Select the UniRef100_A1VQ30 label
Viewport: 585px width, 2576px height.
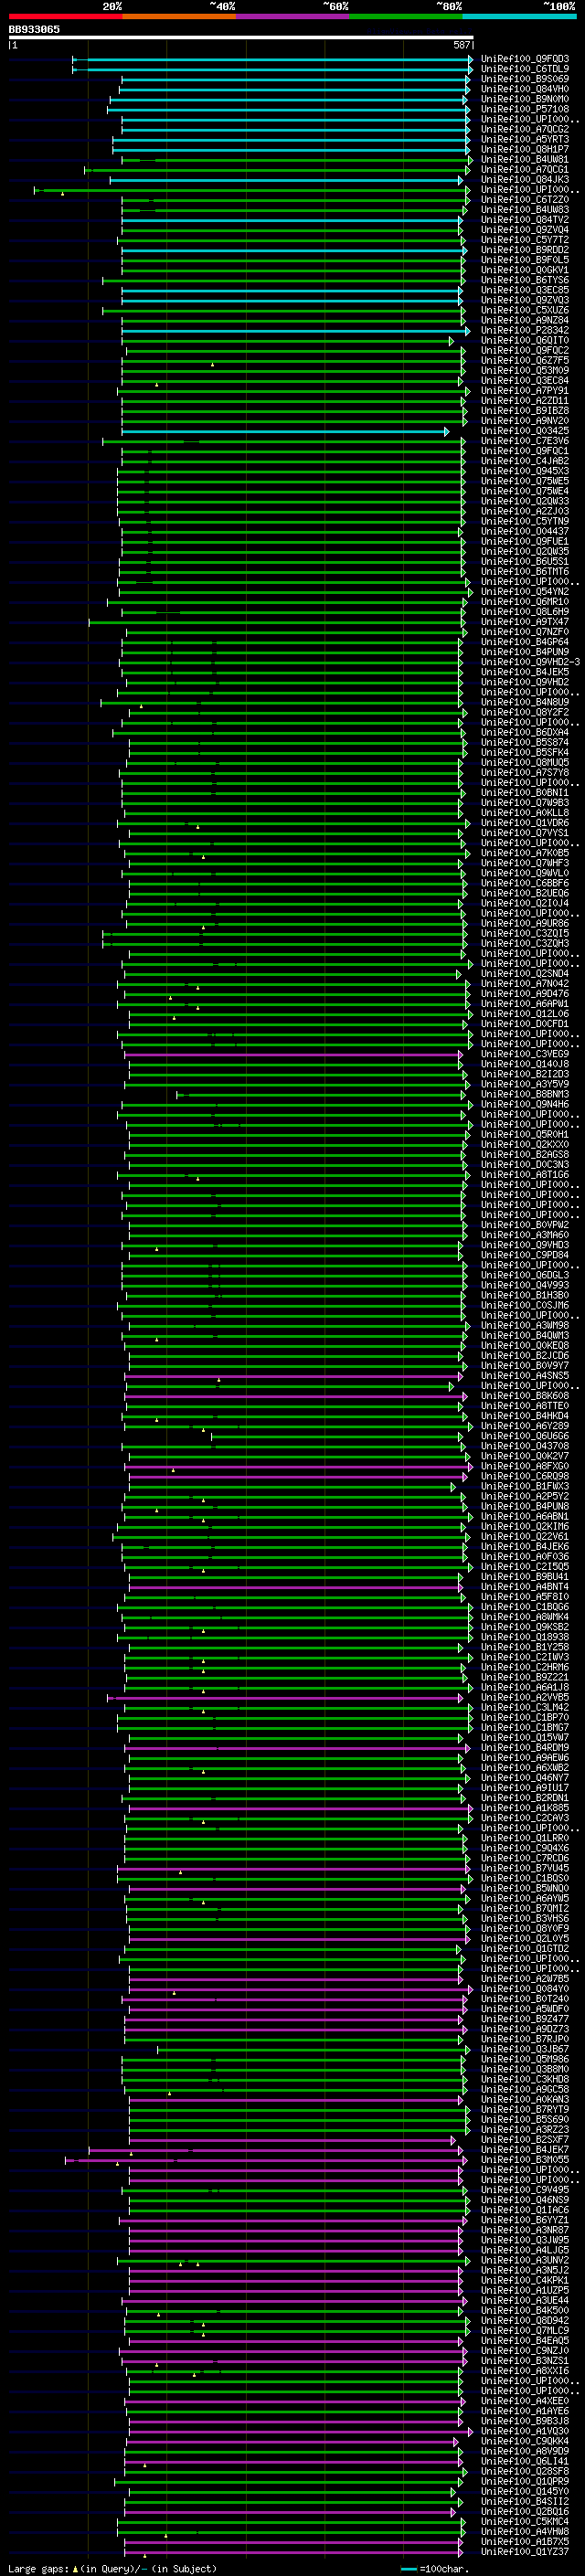[x=525, y=2430]
